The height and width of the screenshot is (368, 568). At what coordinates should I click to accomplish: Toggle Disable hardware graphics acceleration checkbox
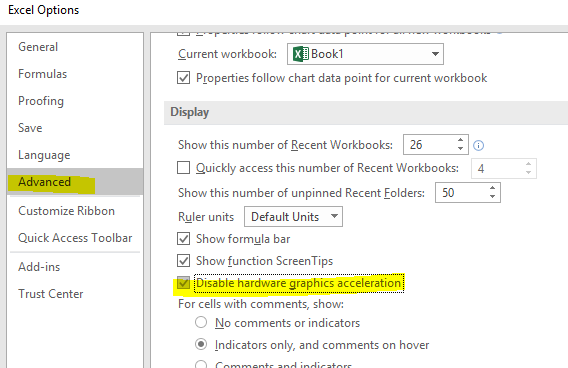(x=183, y=283)
